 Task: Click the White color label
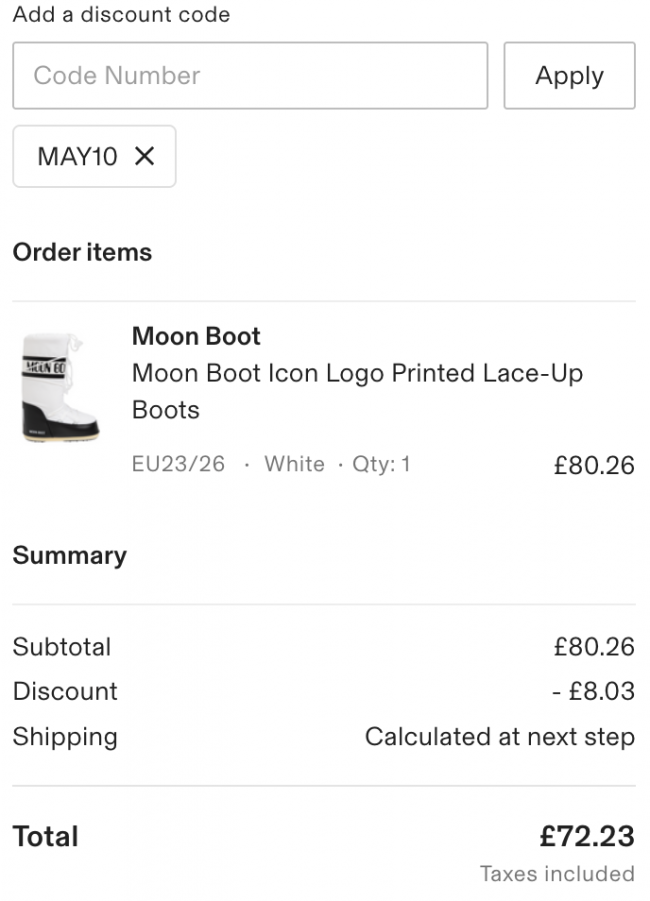294,464
